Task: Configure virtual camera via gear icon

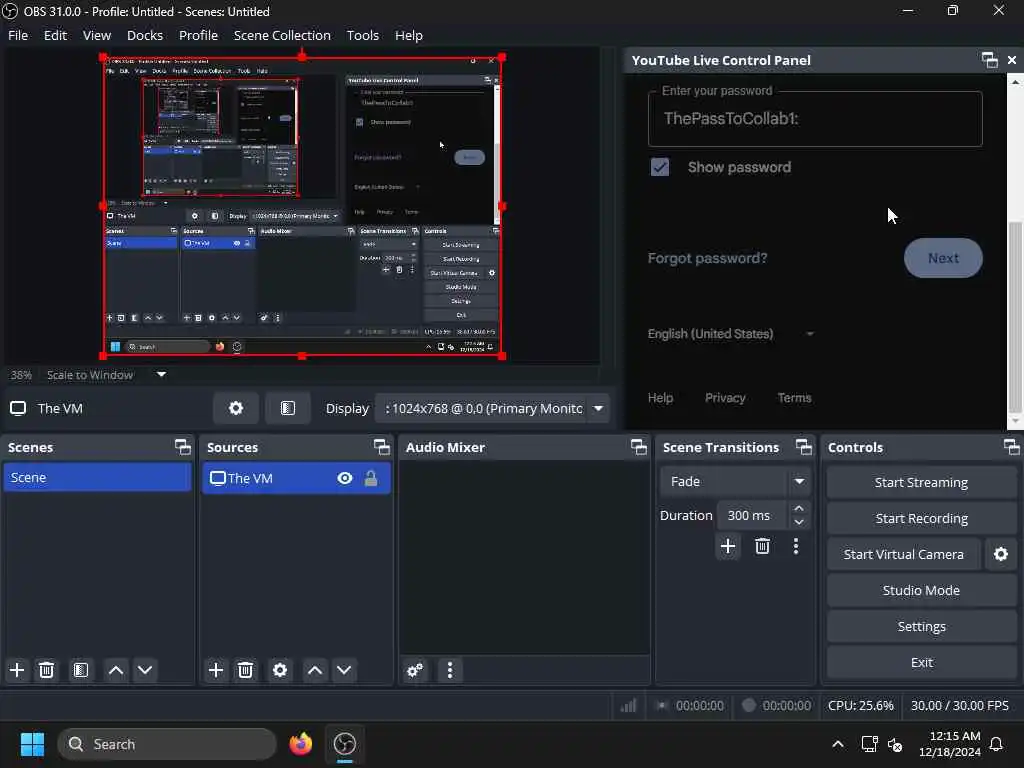Action: click(x=1000, y=554)
